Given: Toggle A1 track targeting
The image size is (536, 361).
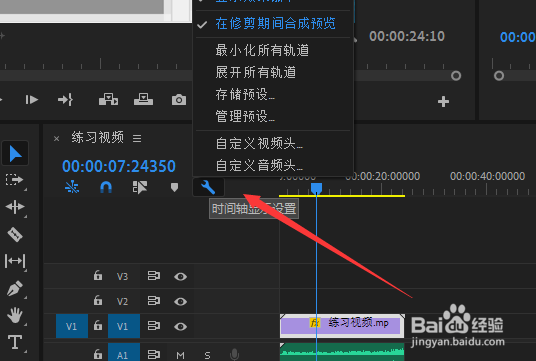Looking at the screenshot, I should click(124, 352).
